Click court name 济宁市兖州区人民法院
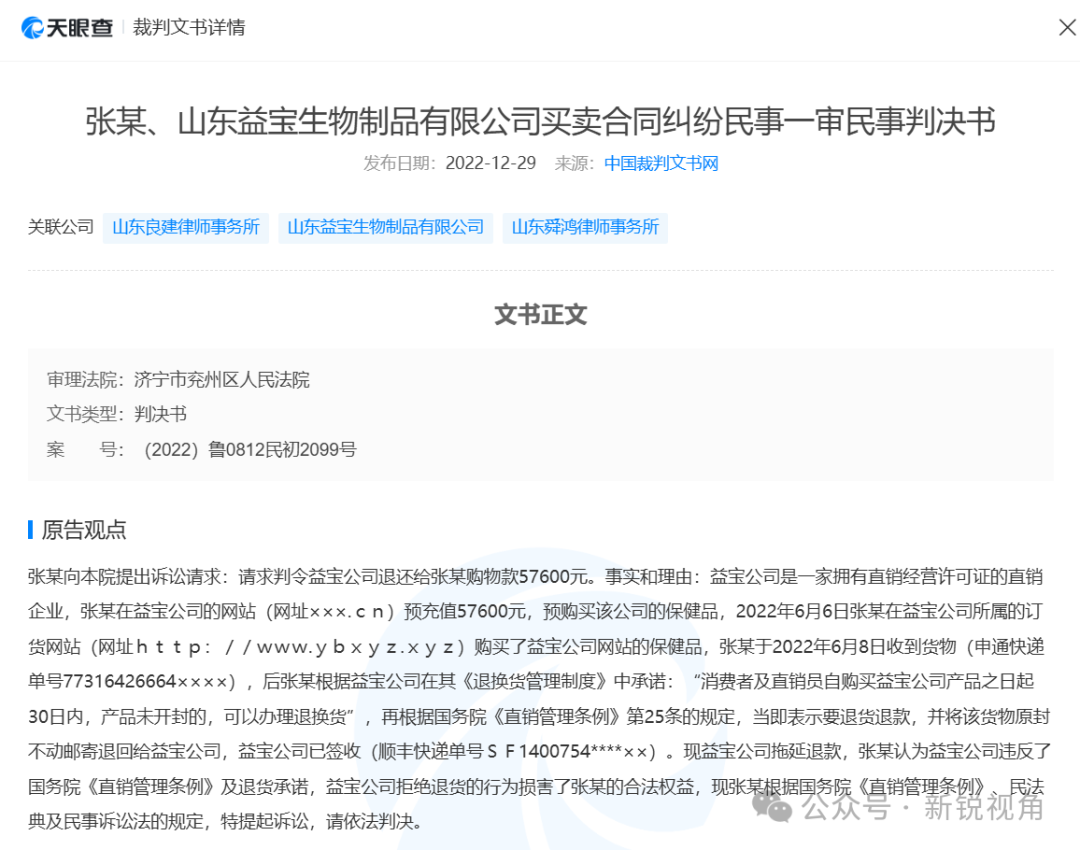 222,379
